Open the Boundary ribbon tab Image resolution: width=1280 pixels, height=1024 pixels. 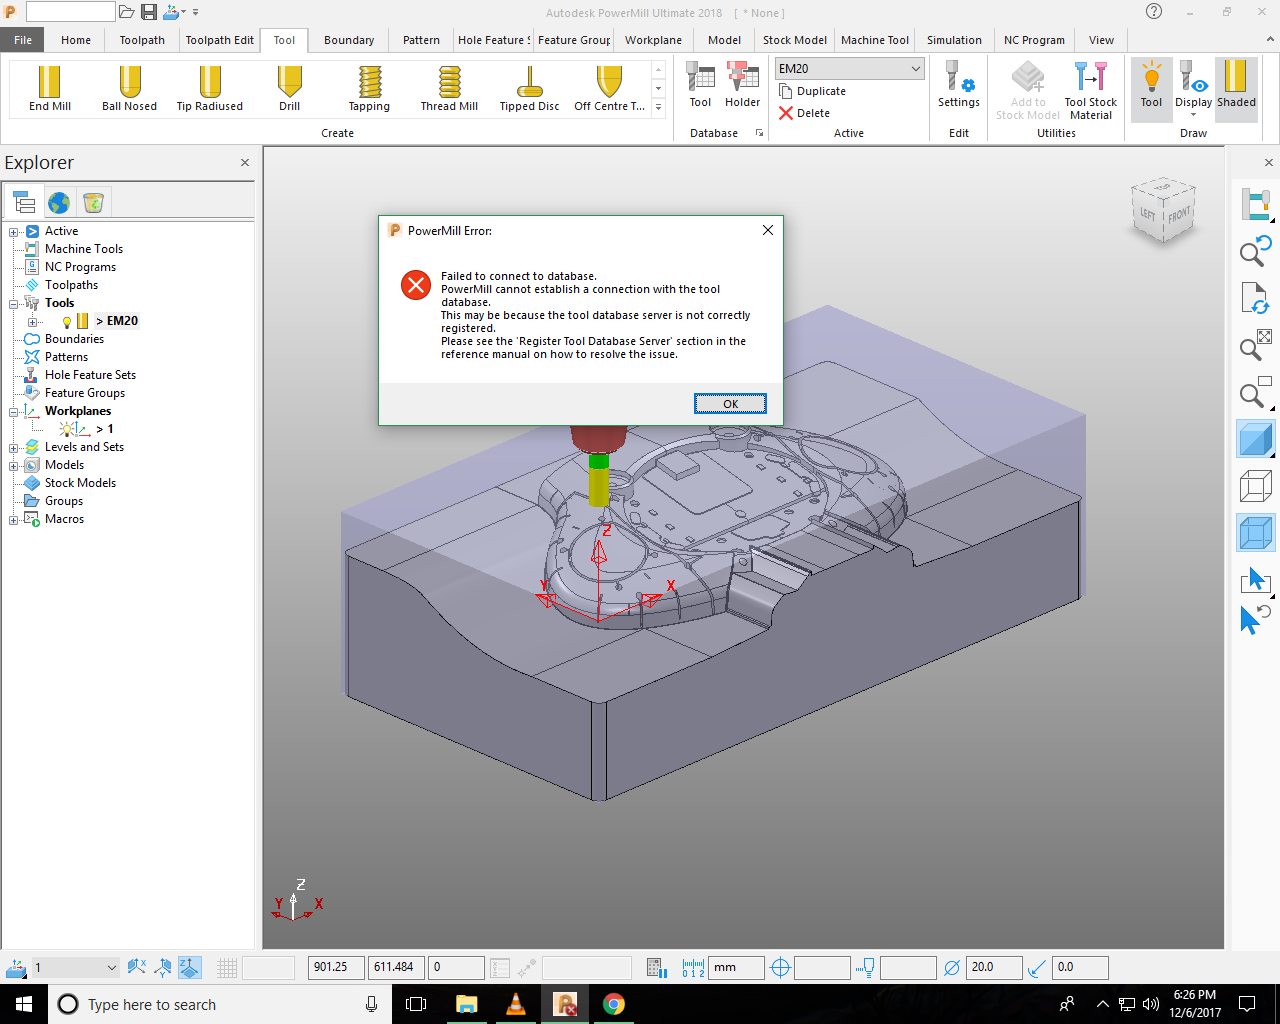coord(347,40)
